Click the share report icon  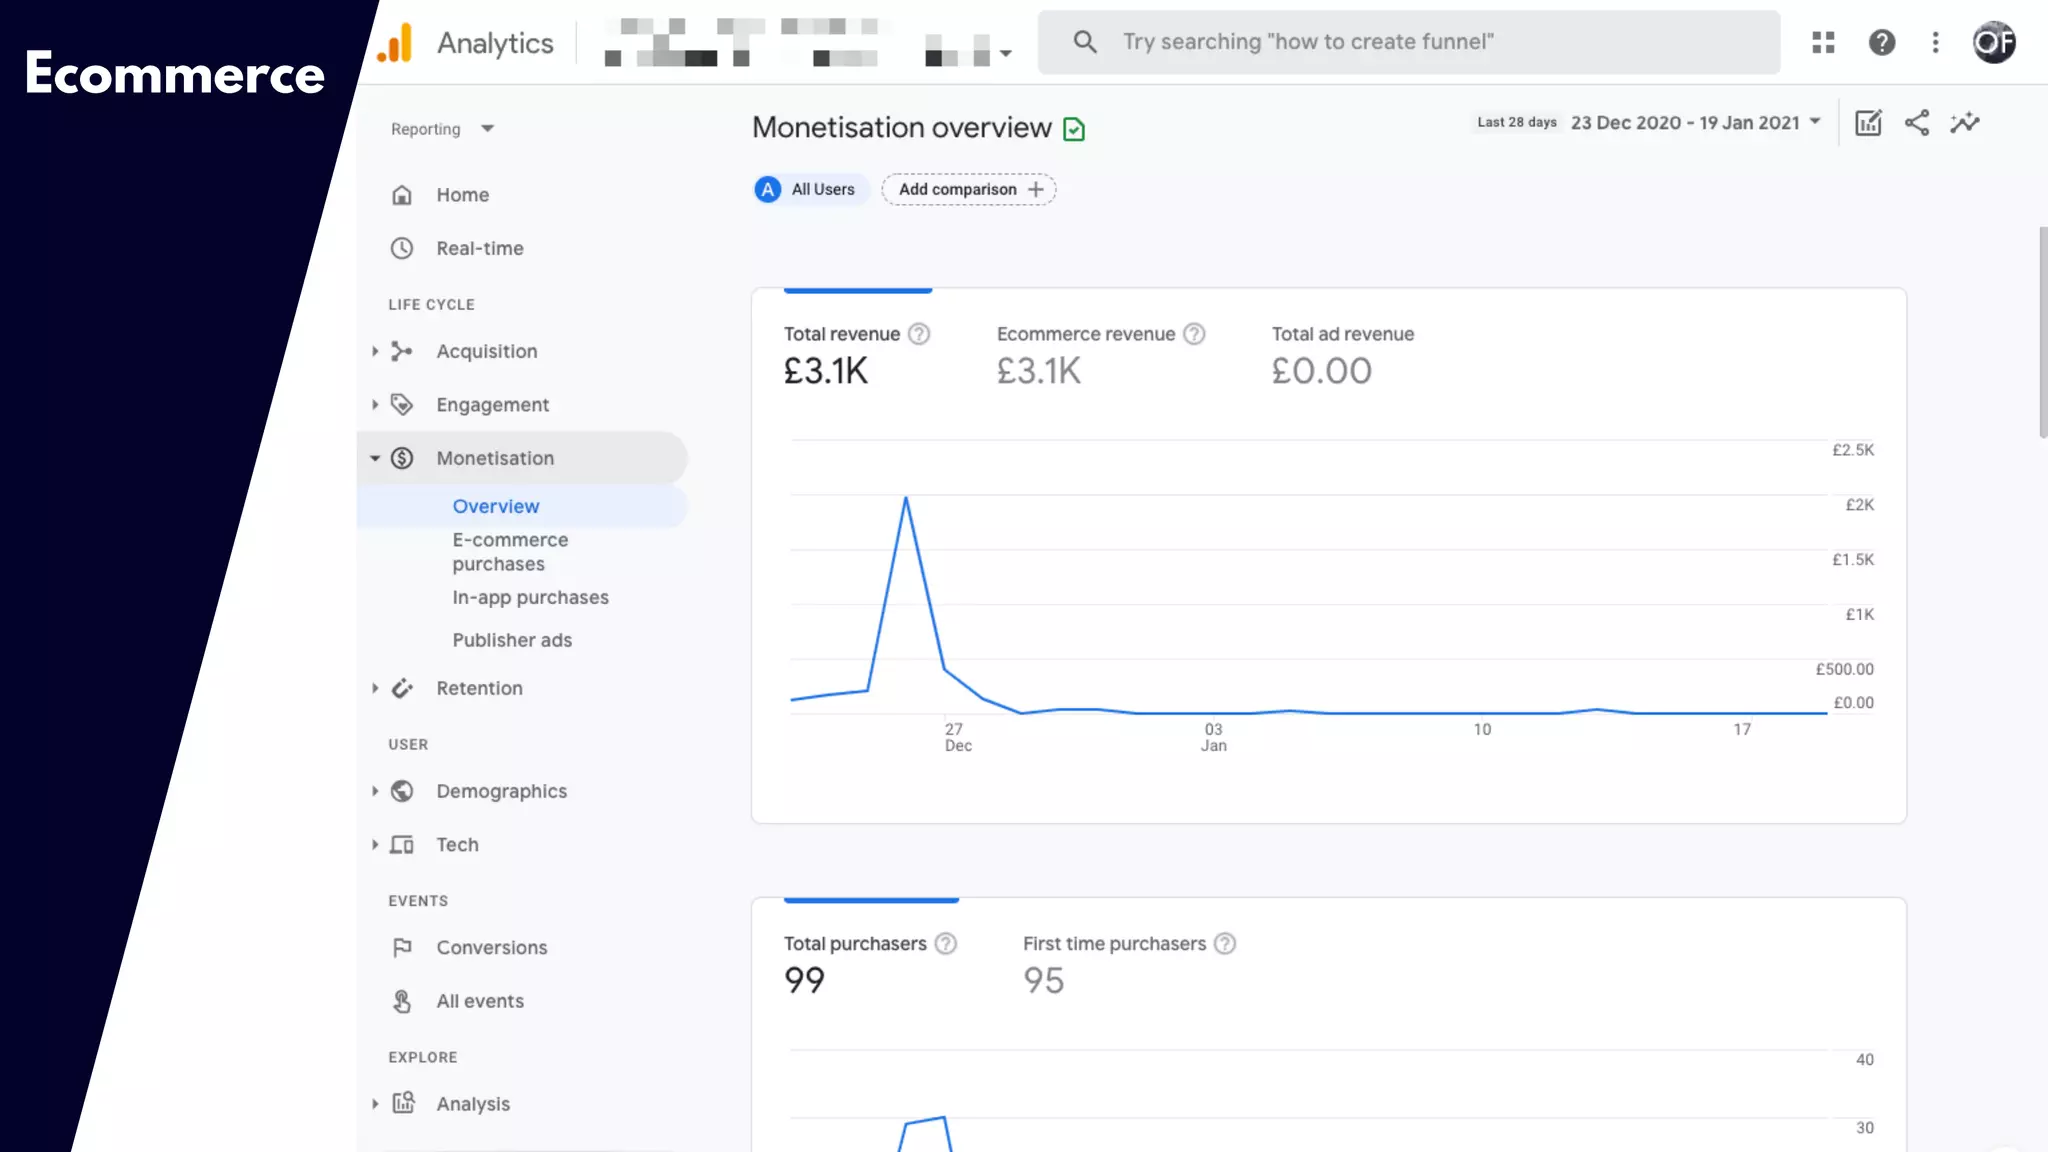click(1916, 123)
